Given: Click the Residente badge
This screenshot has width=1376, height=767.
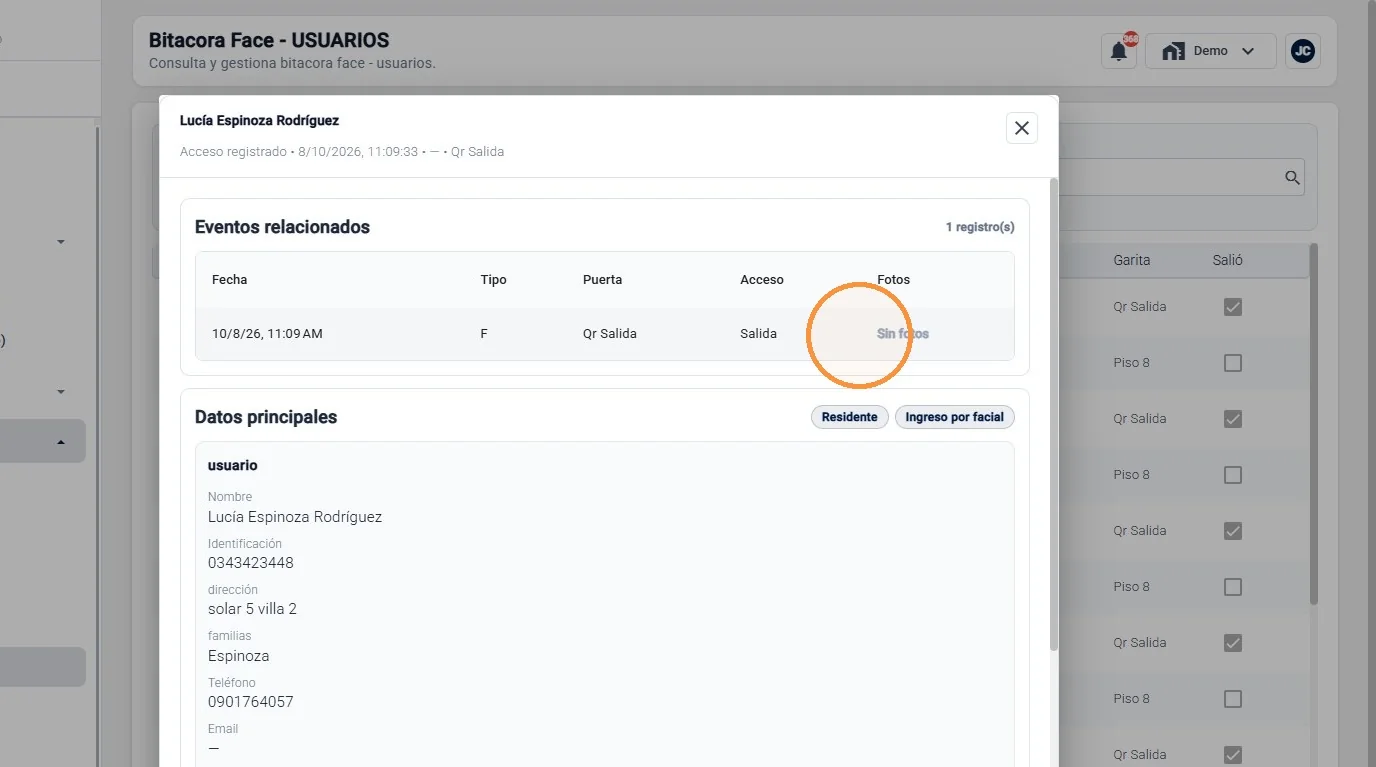Looking at the screenshot, I should (x=849, y=417).
